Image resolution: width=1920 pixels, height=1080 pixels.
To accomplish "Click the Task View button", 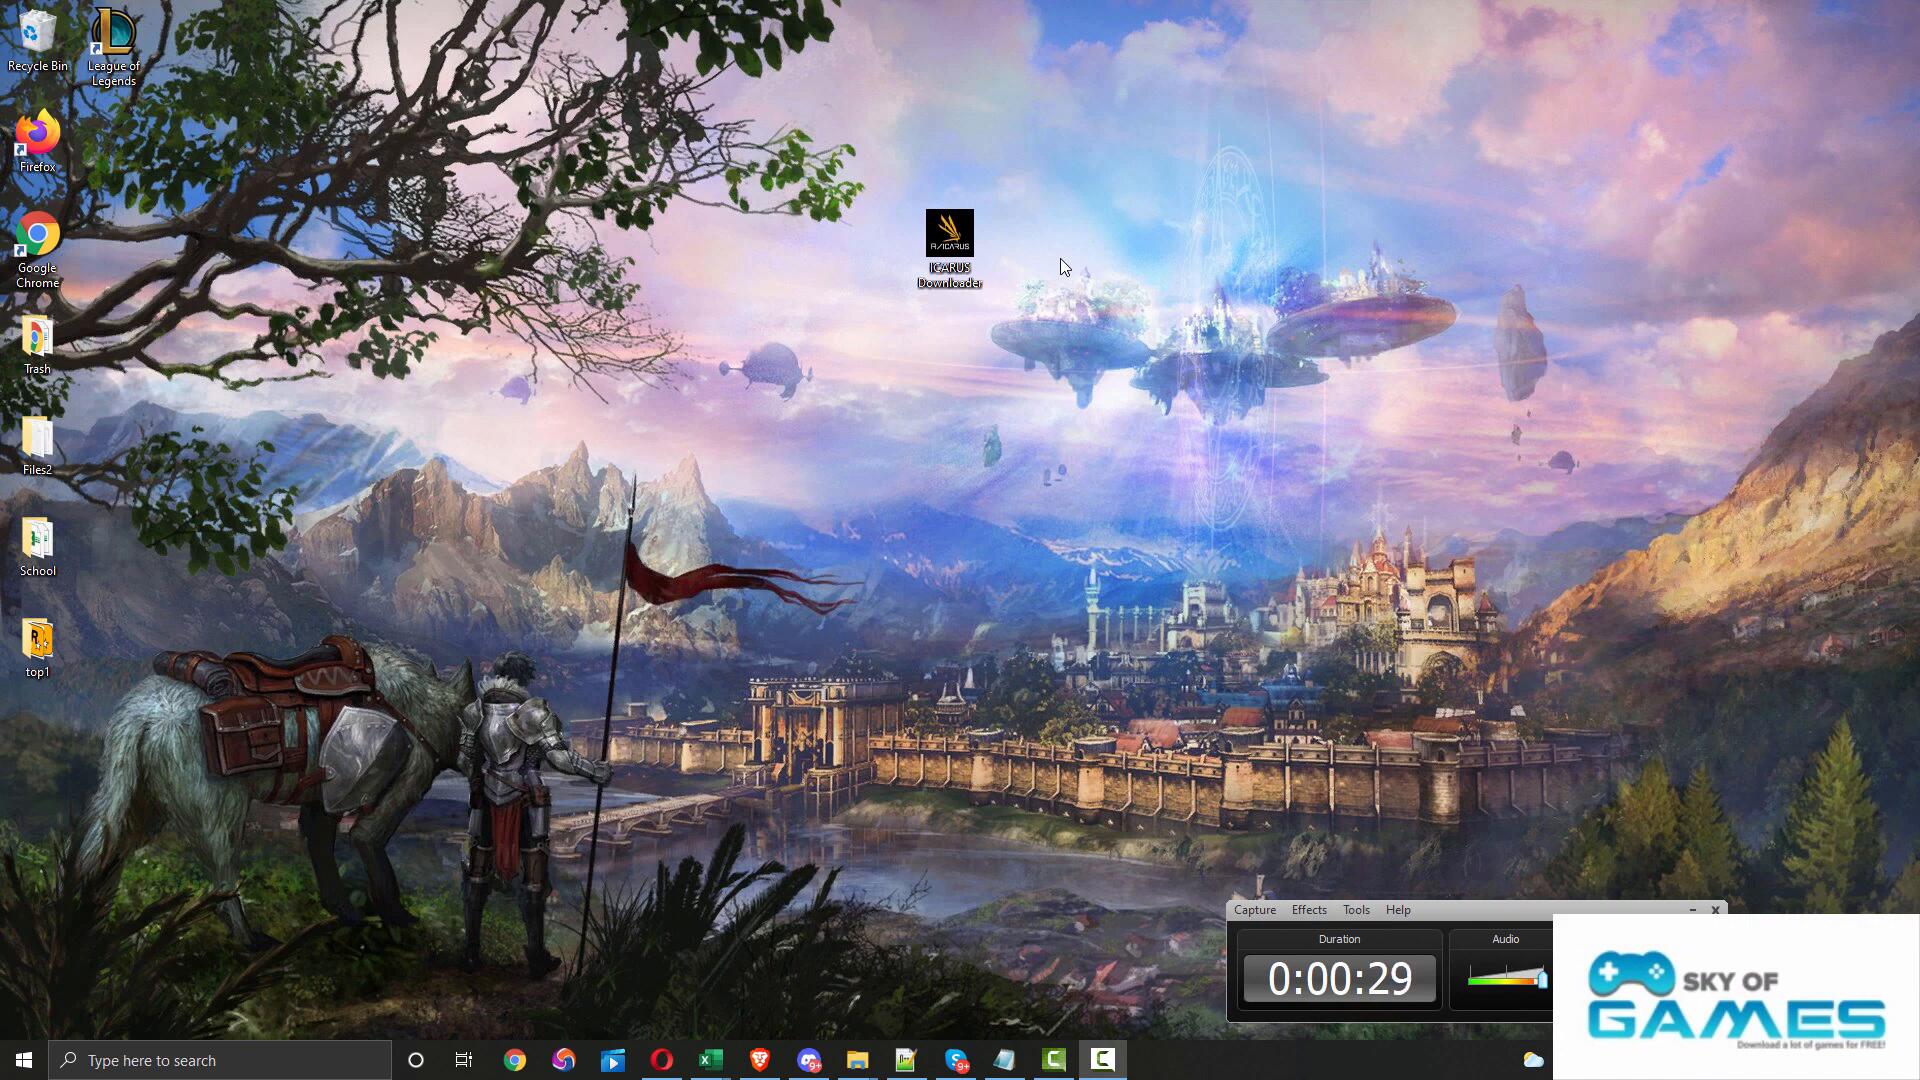I will click(x=464, y=1060).
